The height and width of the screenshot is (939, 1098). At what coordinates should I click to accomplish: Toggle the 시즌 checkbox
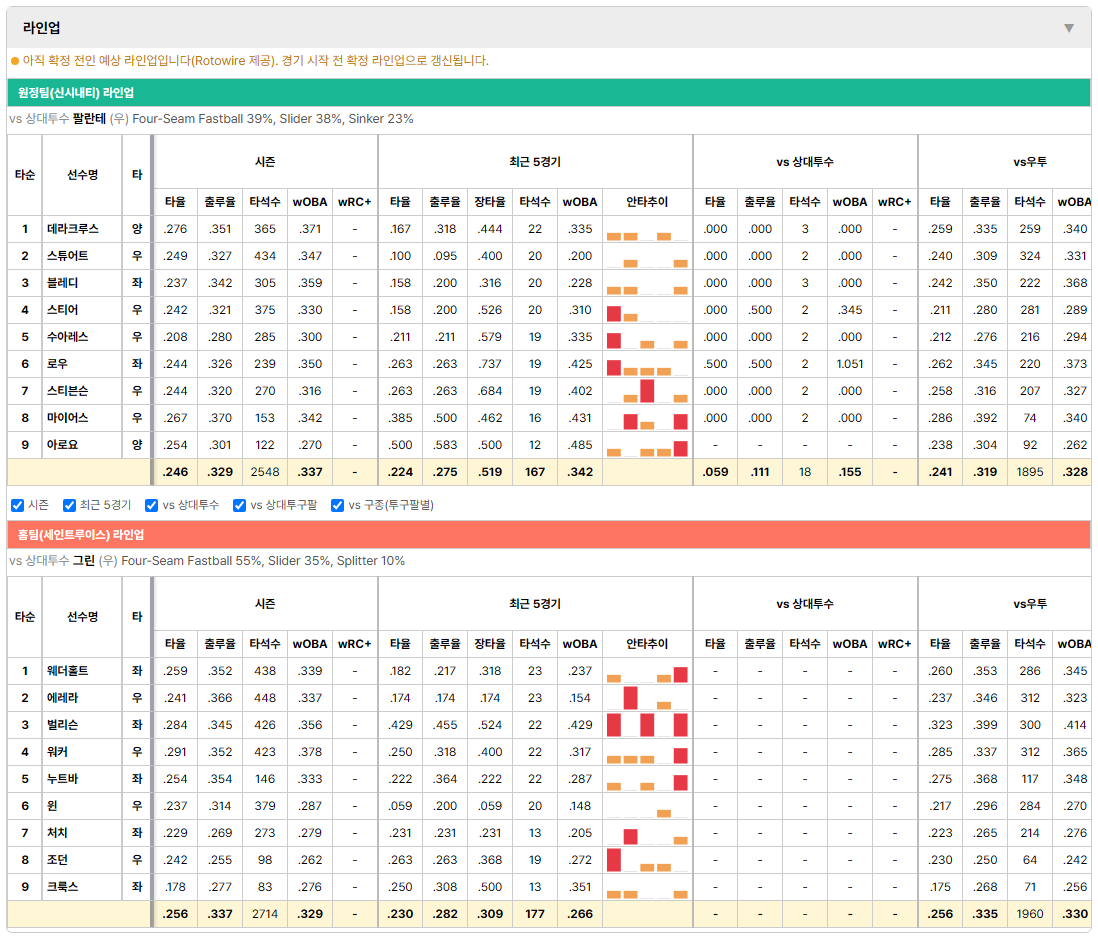pos(18,505)
